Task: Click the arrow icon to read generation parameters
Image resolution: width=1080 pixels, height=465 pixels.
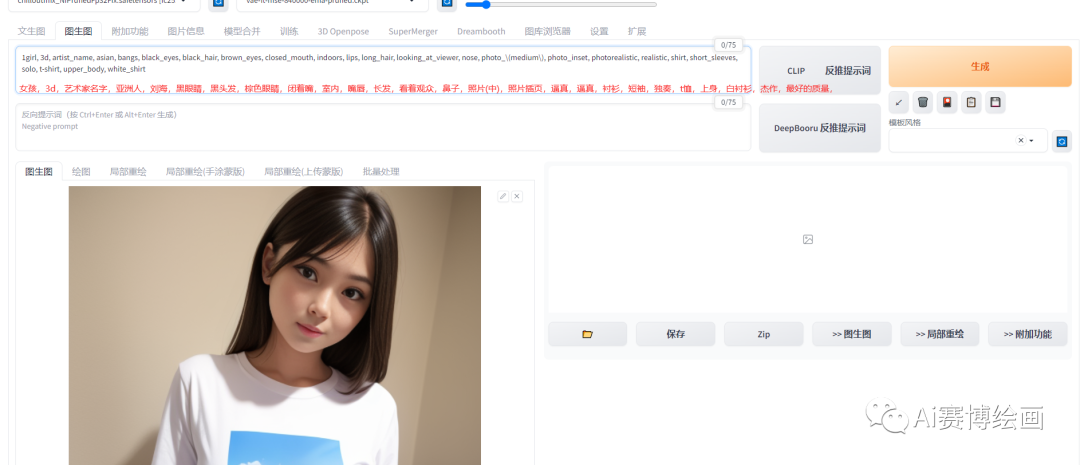Action: click(x=899, y=103)
